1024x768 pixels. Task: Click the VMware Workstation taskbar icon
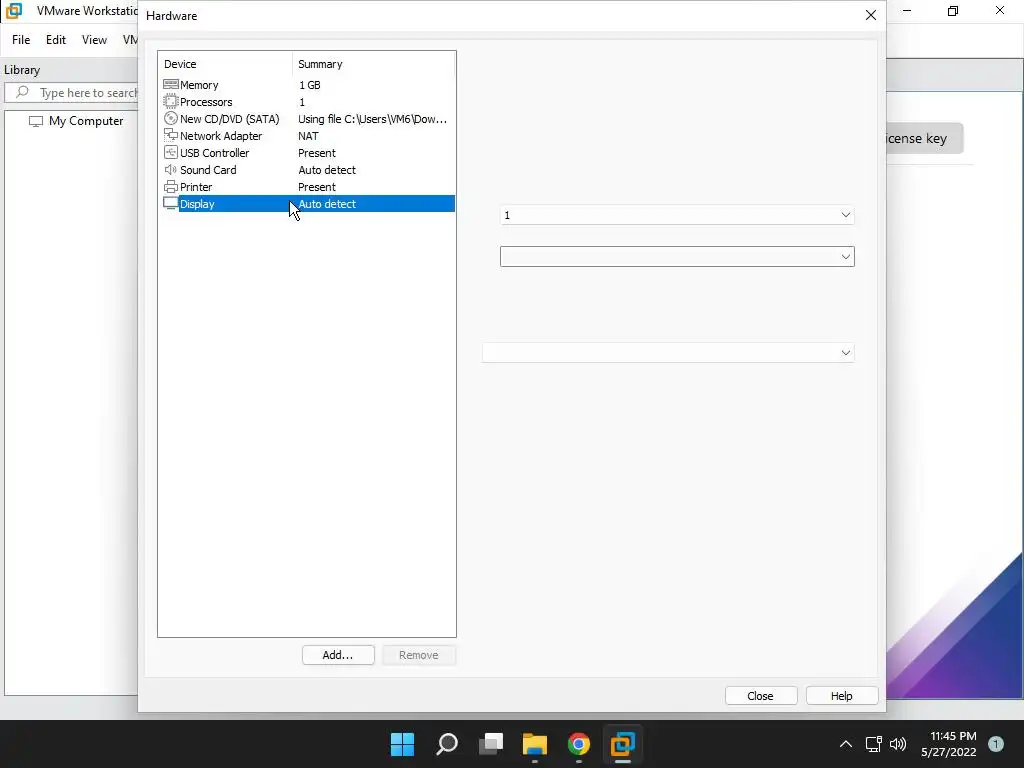point(623,744)
